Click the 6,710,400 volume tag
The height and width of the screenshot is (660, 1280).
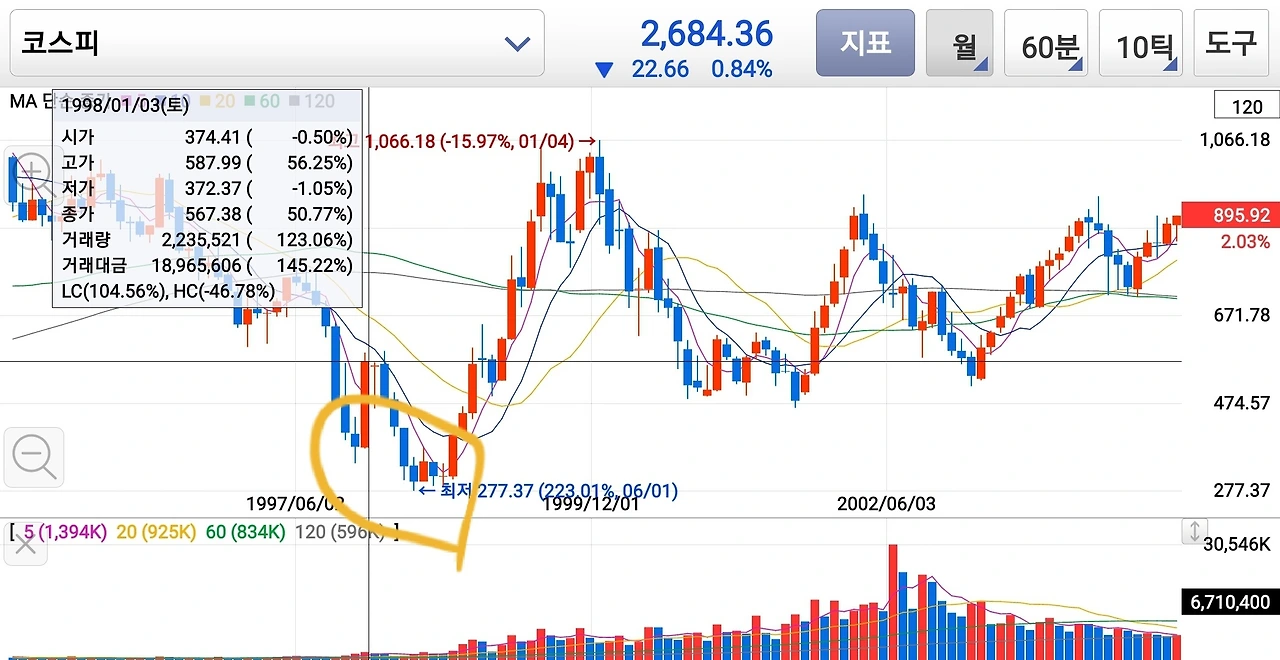point(1230,602)
